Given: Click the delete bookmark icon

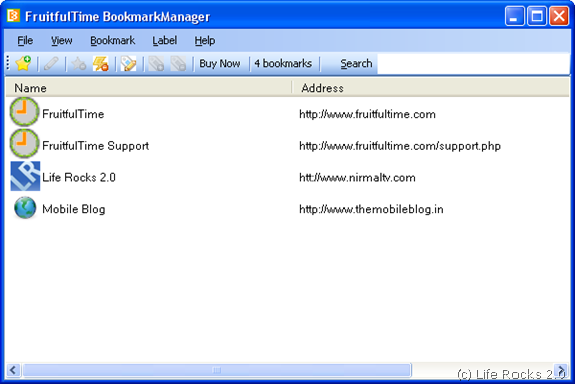Looking at the screenshot, I should [x=100, y=63].
